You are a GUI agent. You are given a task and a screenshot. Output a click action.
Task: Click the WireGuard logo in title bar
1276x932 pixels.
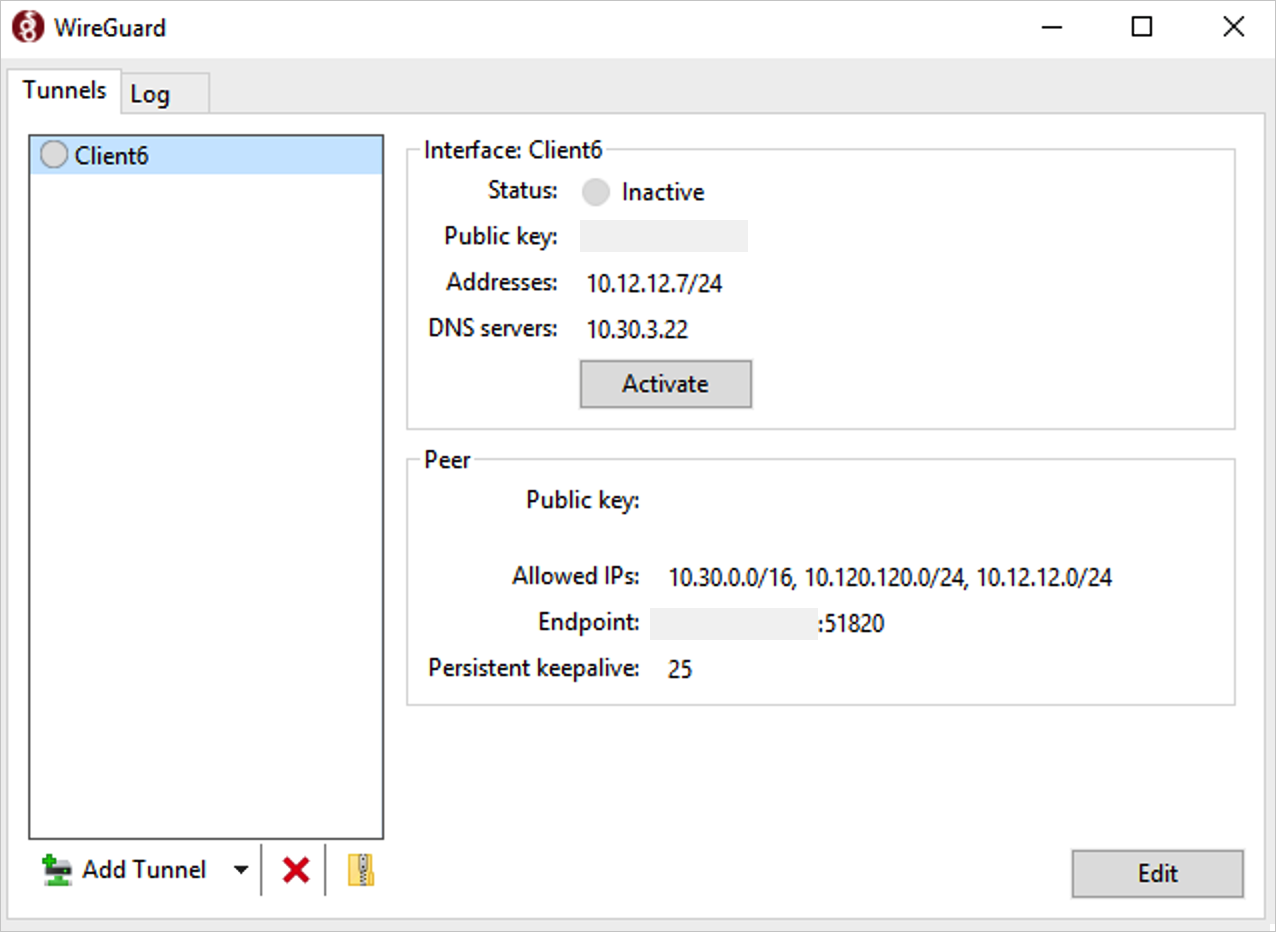click(x=28, y=27)
